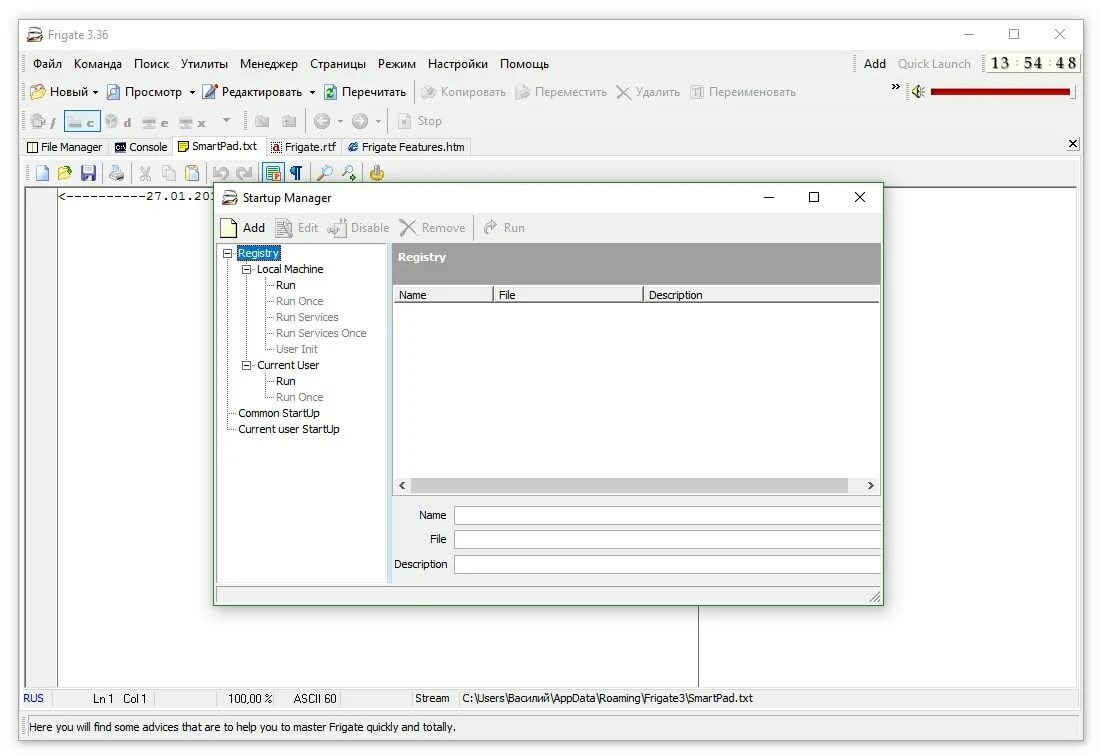Viewport: 1099px width, 755px height.
Task: Mute sound using the speaker icon
Action: point(917,91)
